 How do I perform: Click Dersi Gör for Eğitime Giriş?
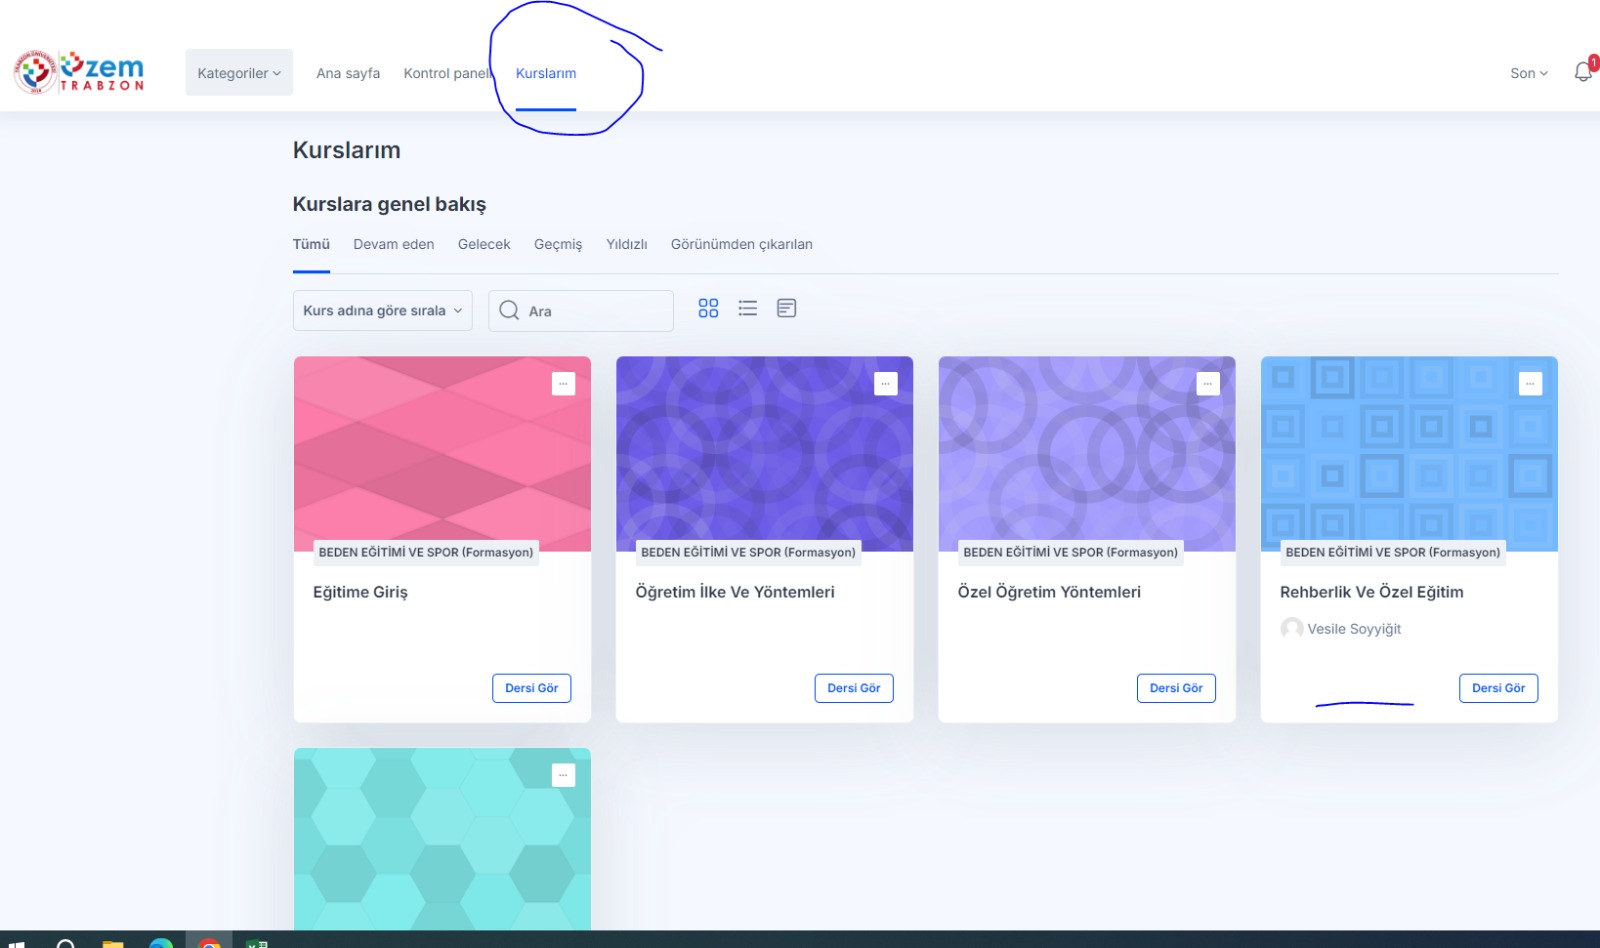[x=531, y=688]
